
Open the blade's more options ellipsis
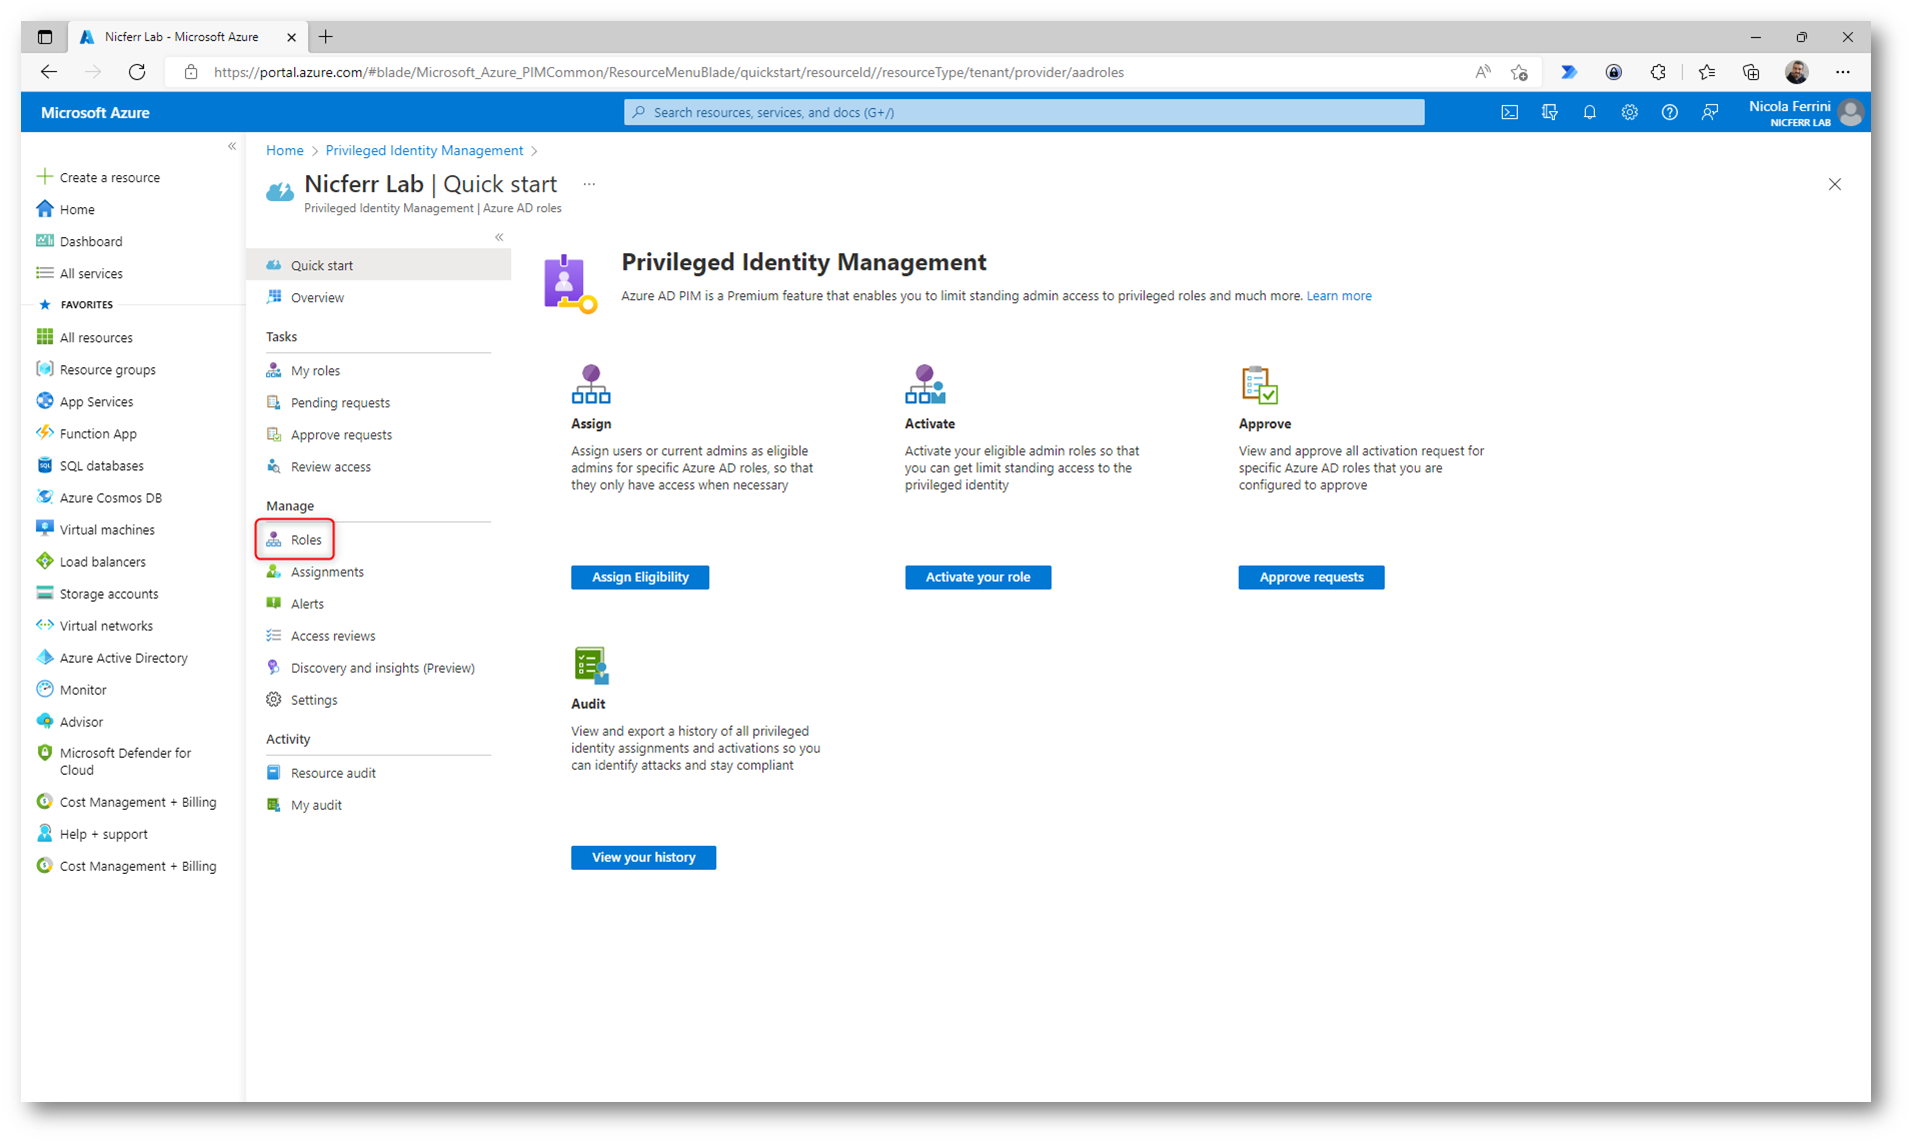tap(589, 184)
